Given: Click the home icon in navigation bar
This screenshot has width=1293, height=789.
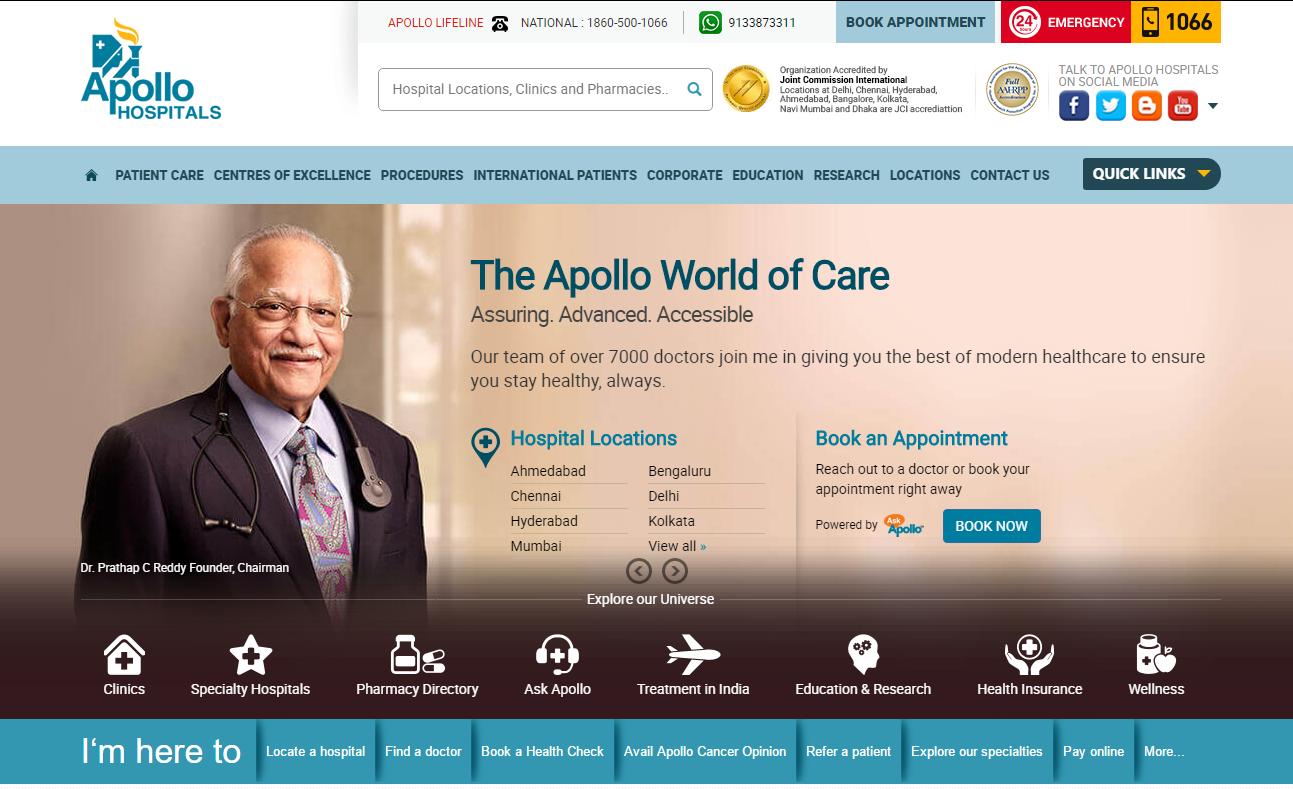Looking at the screenshot, I should (91, 175).
